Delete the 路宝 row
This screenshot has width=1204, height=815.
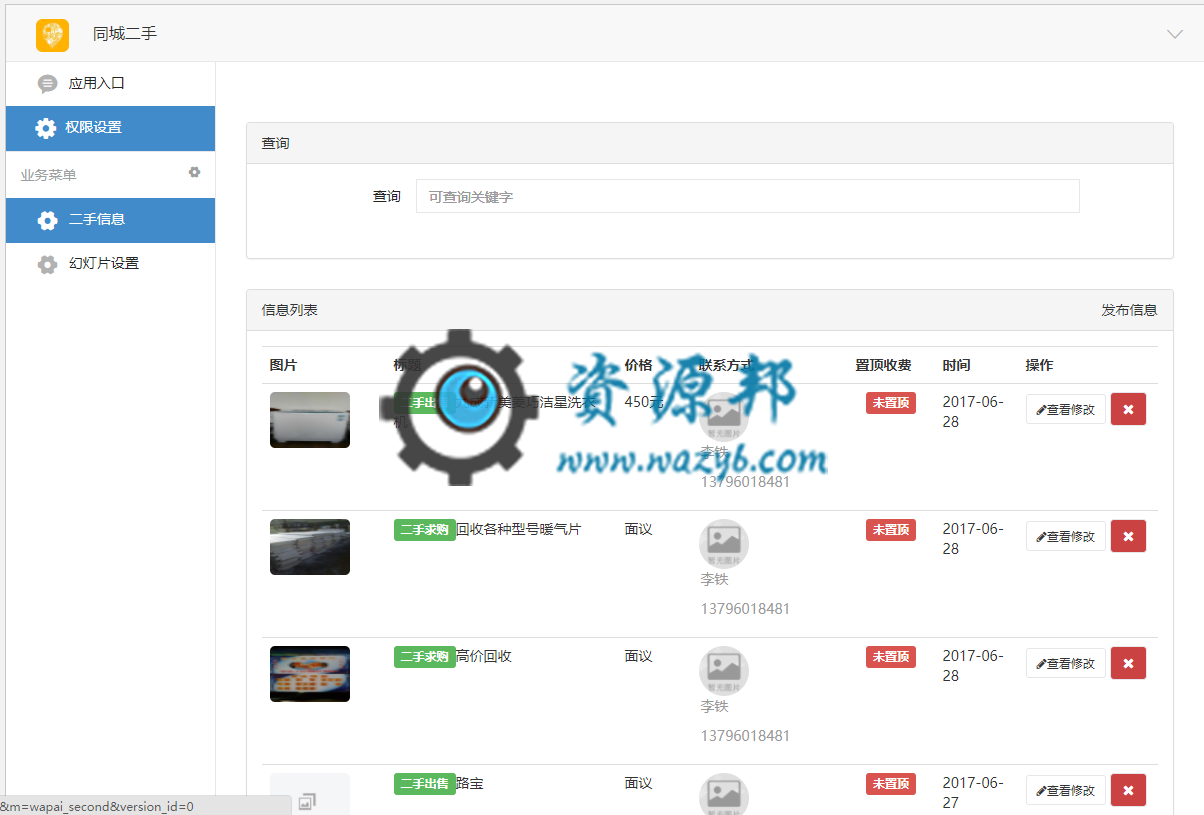[1128, 790]
